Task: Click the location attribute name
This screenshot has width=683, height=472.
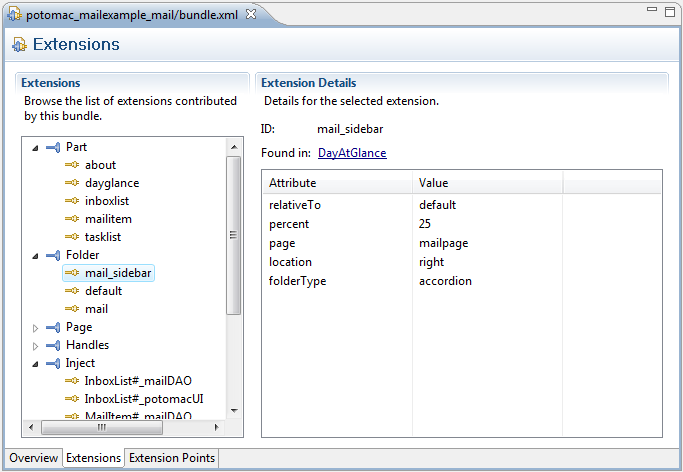Action: coord(290,262)
